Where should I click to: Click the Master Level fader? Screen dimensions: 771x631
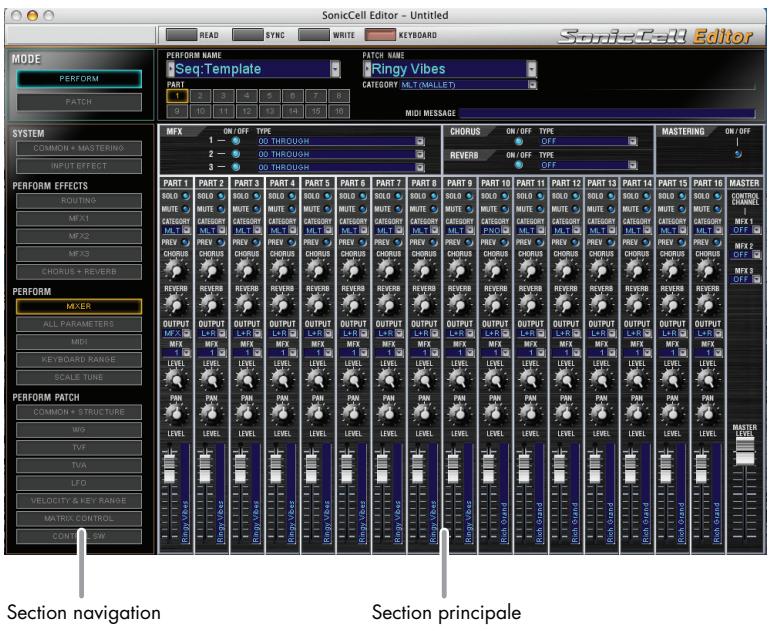(x=744, y=451)
